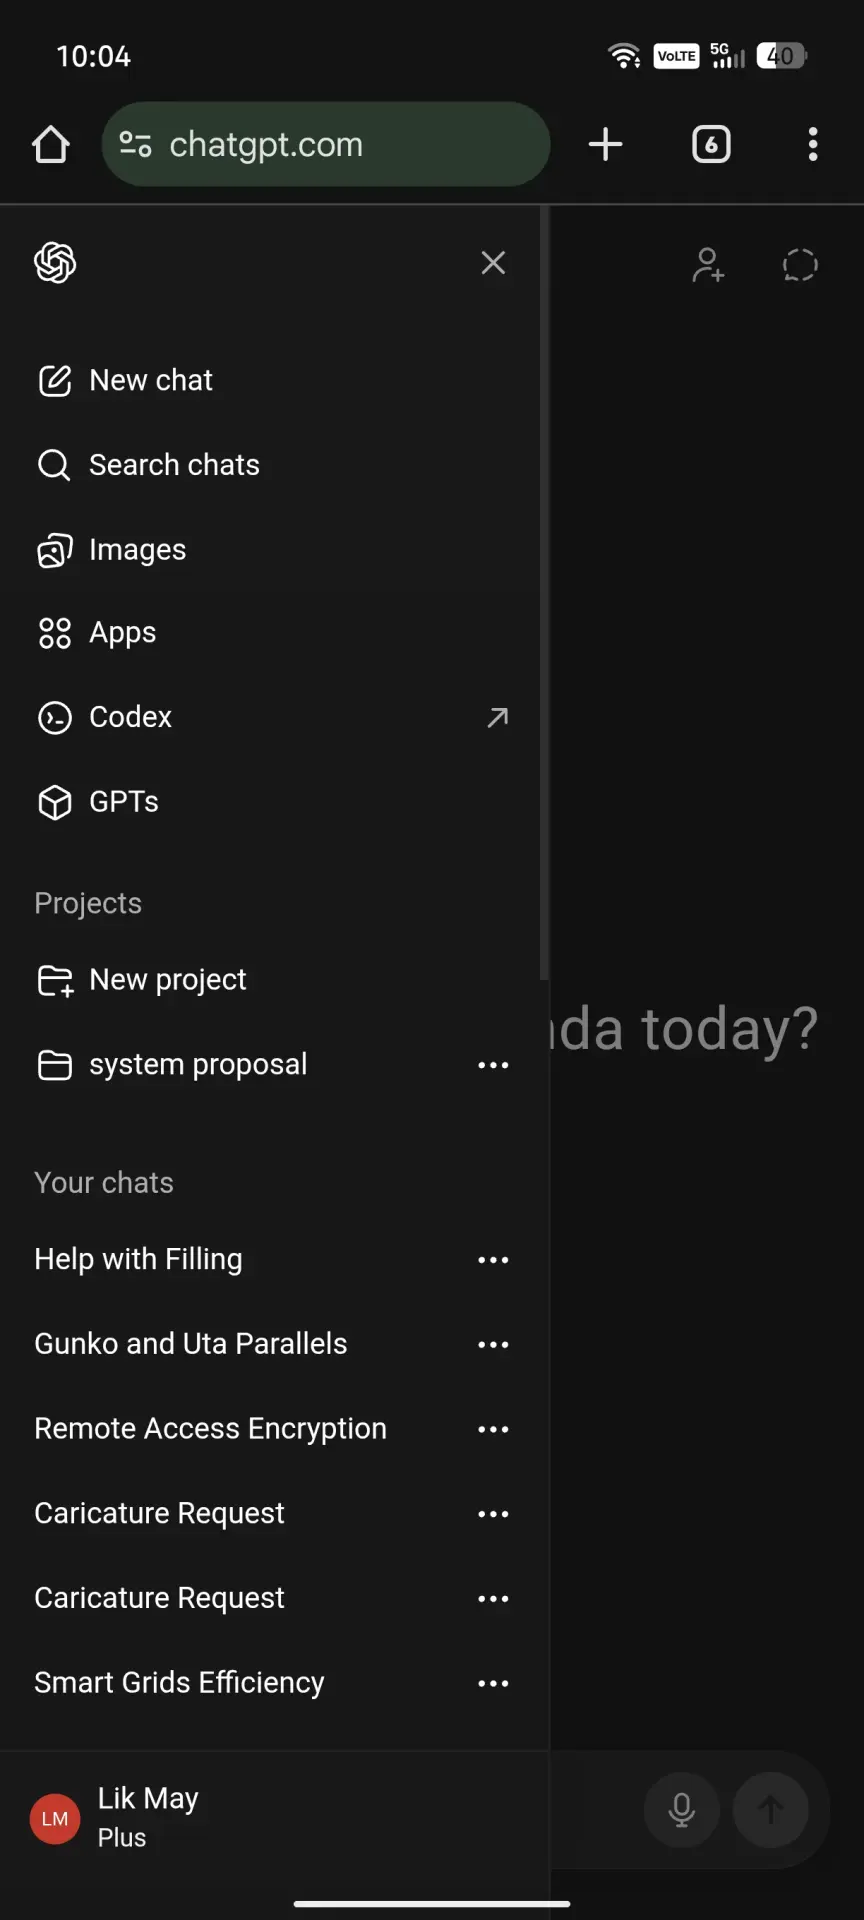Open options for Gunko and Uta Parallels
This screenshot has height=1920, width=864.
(493, 1344)
